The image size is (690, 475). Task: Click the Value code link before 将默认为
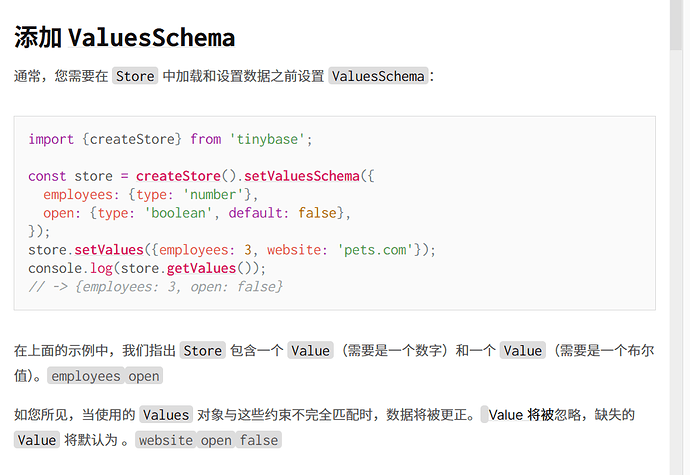(x=37, y=439)
